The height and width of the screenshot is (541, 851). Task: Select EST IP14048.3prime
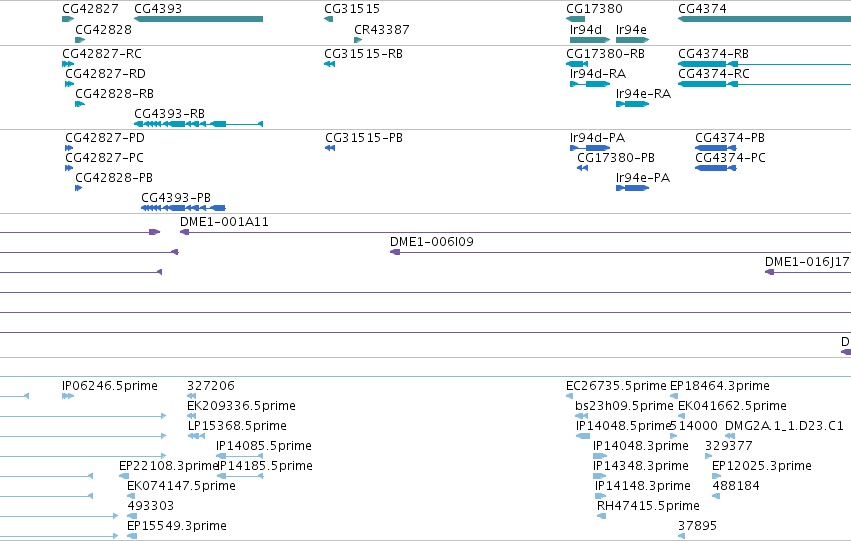point(600,456)
